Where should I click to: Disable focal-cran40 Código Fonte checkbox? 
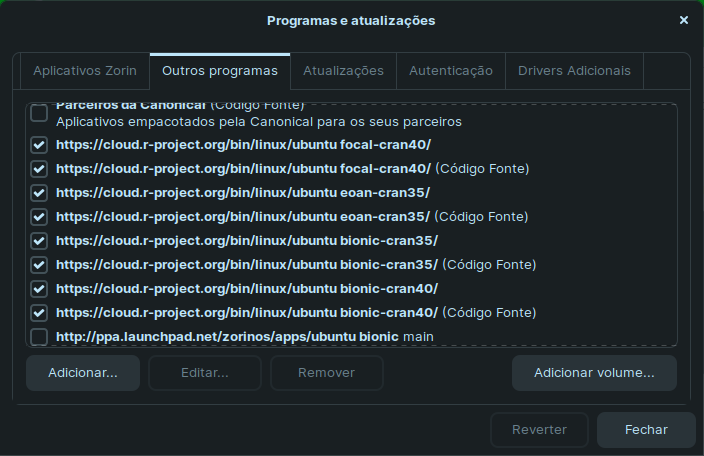pos(39,169)
